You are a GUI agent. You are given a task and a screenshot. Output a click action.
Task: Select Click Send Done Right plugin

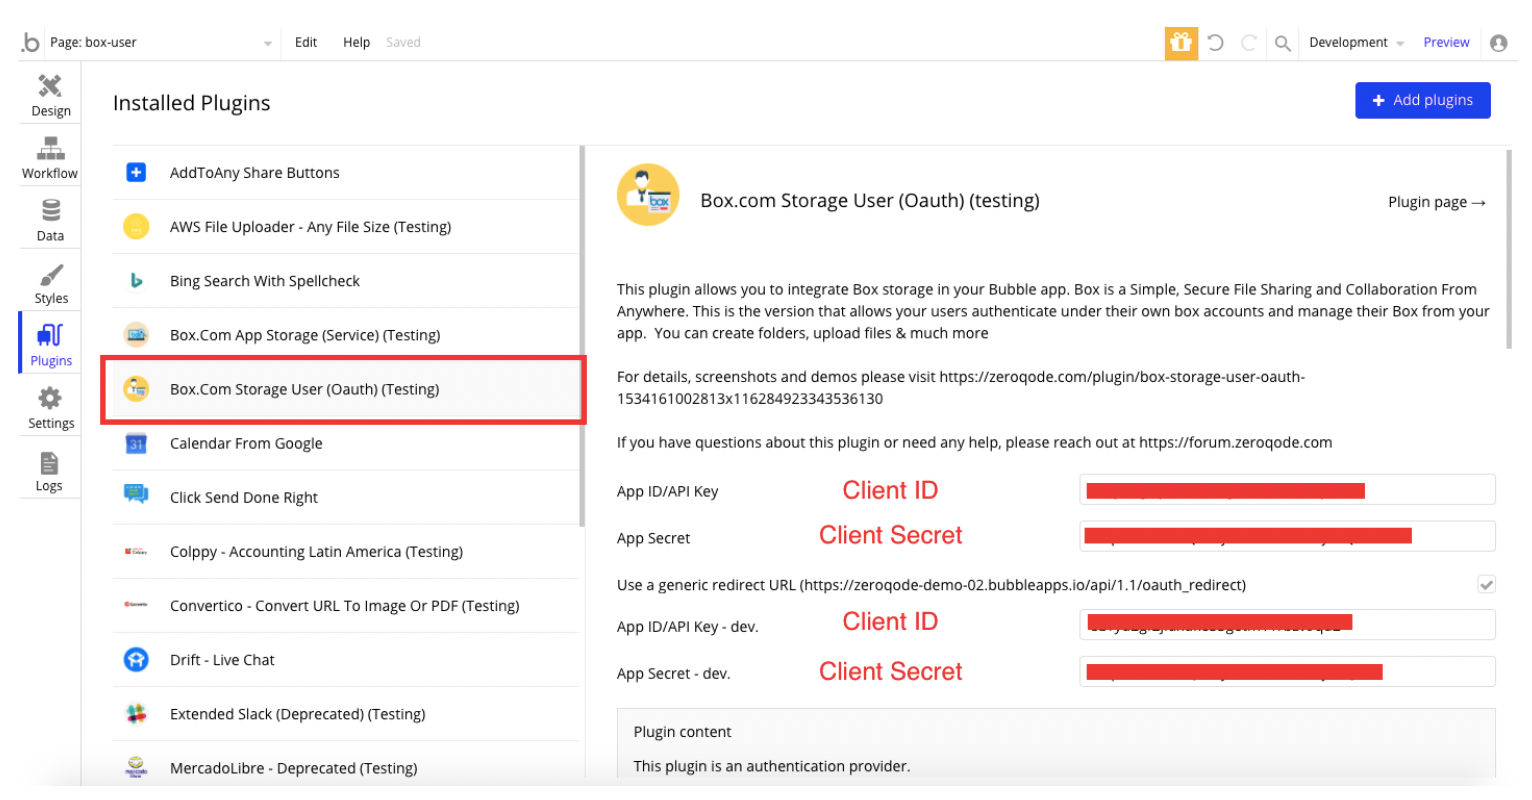pyautogui.click(x=346, y=497)
